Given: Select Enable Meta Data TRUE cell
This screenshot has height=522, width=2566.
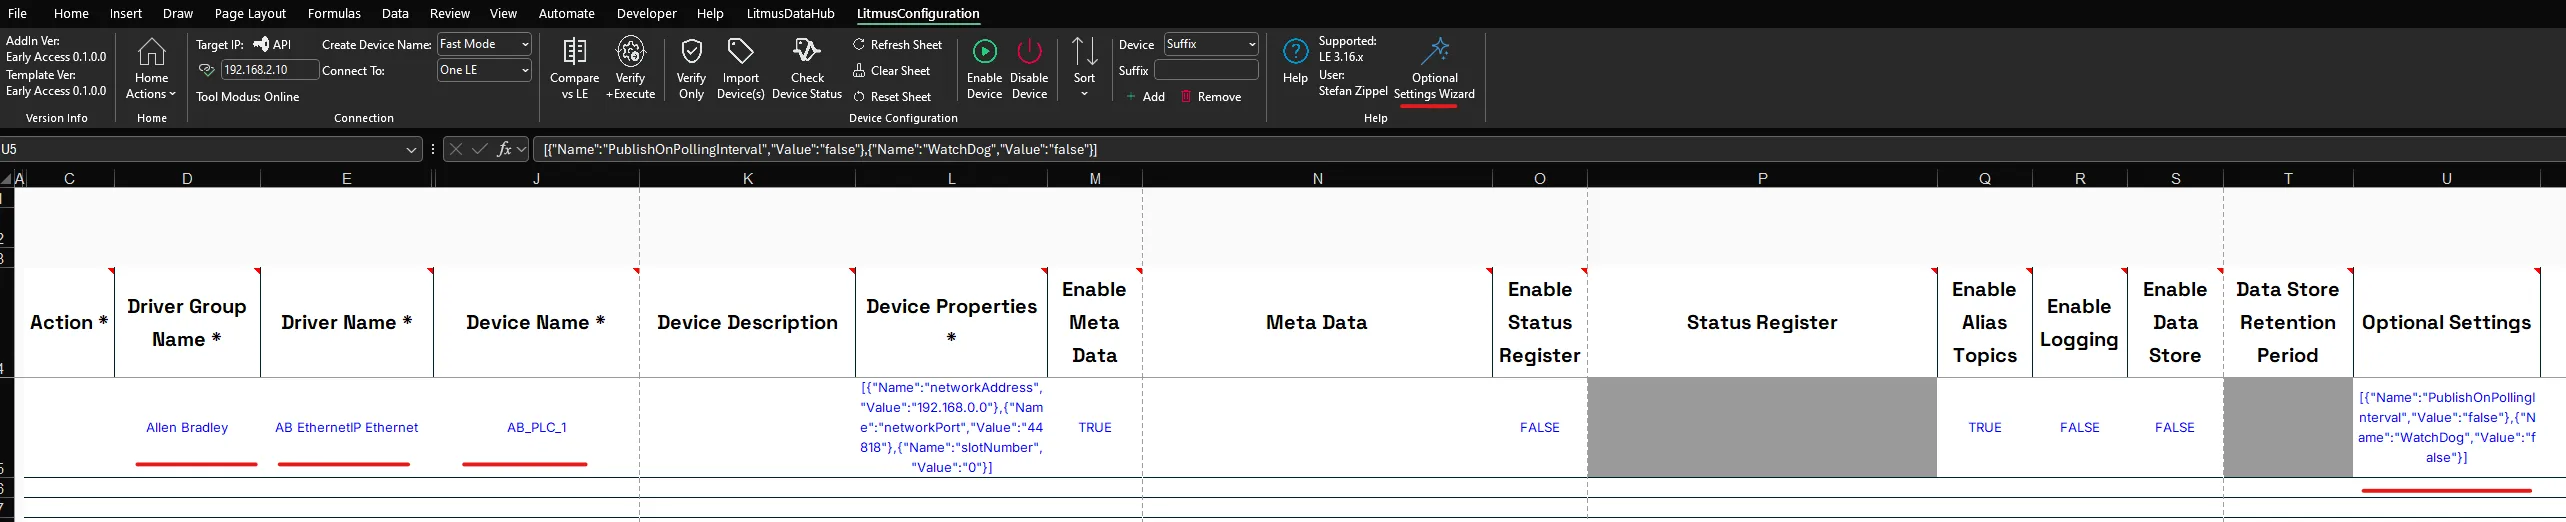Looking at the screenshot, I should pos(1094,427).
